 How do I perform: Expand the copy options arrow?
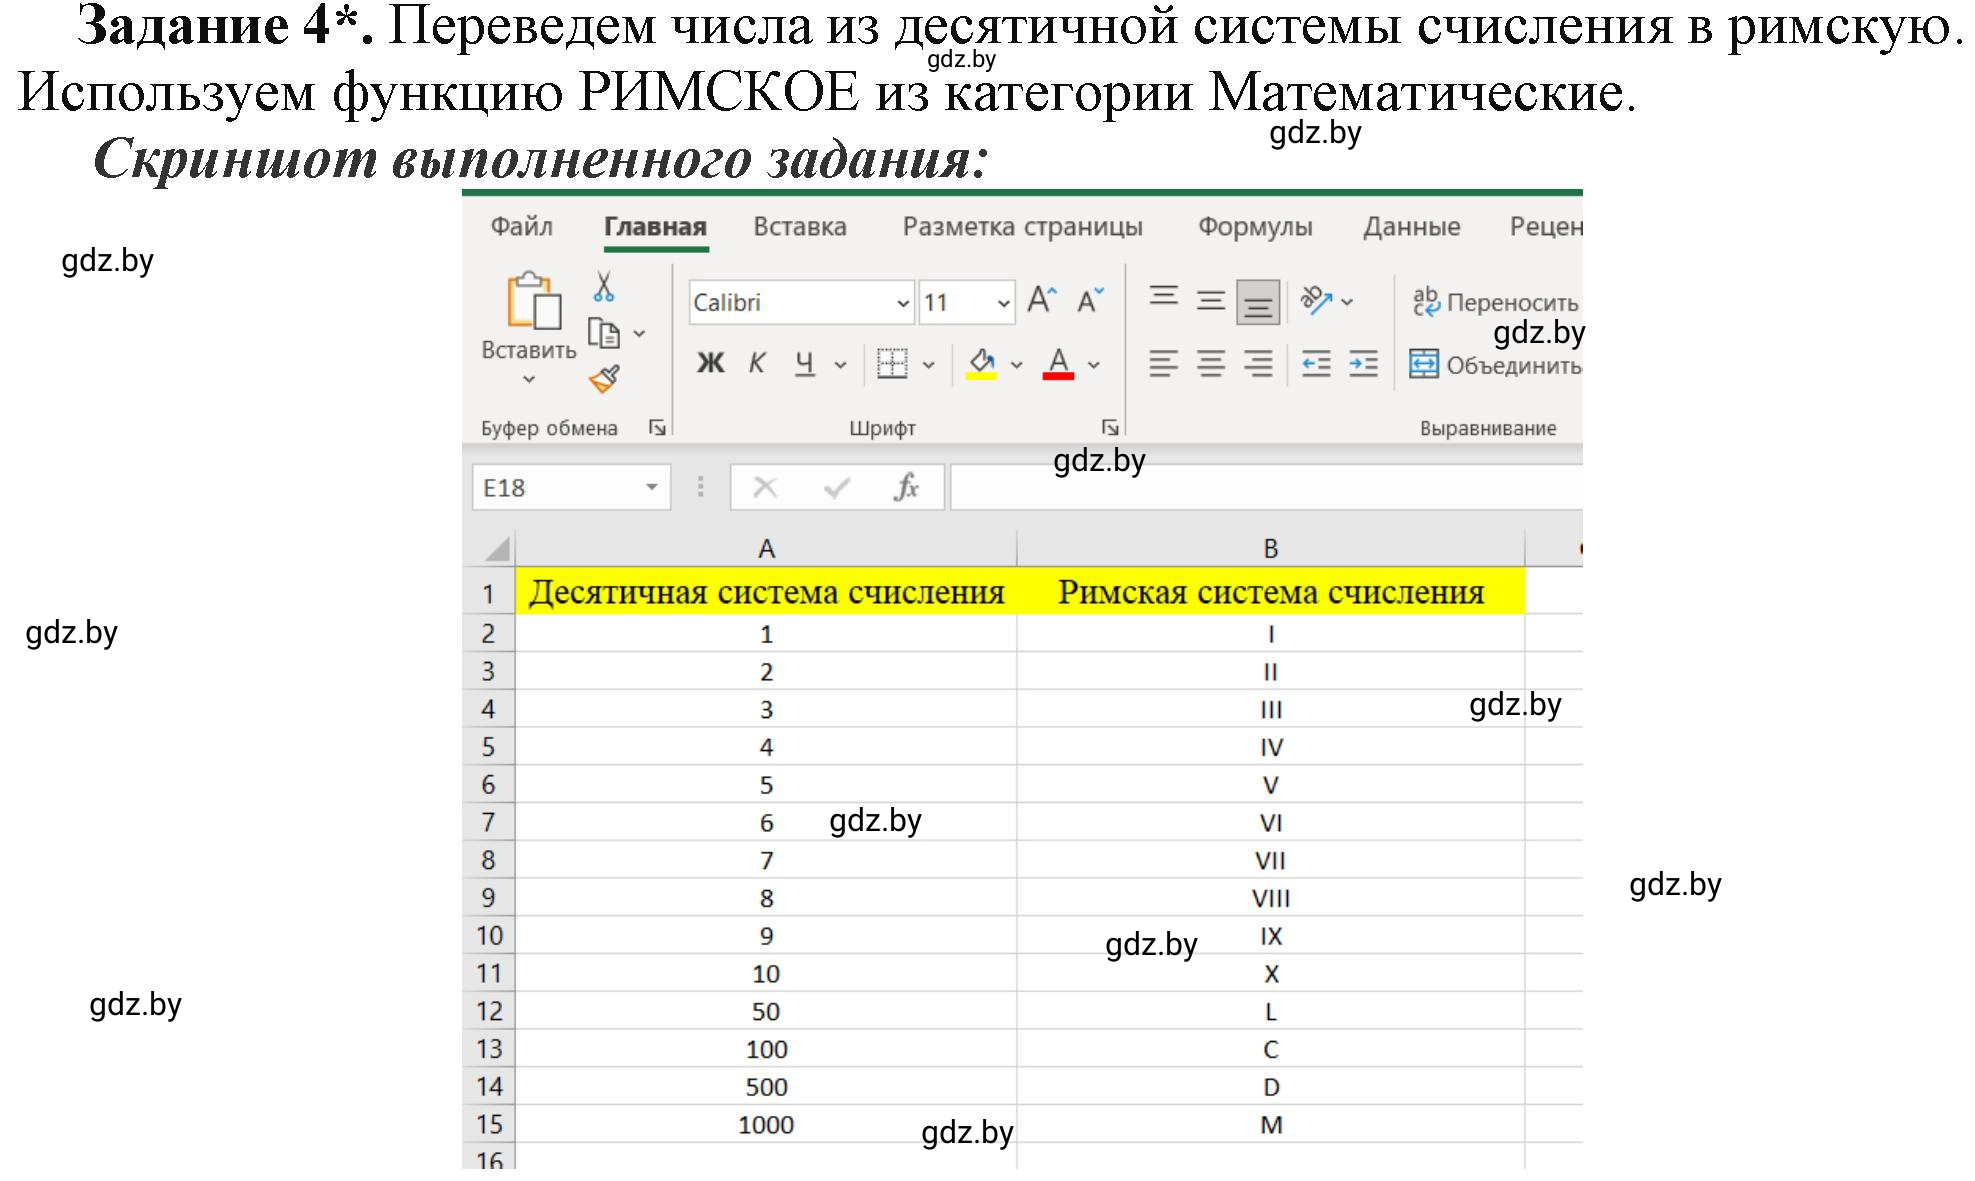(640, 334)
